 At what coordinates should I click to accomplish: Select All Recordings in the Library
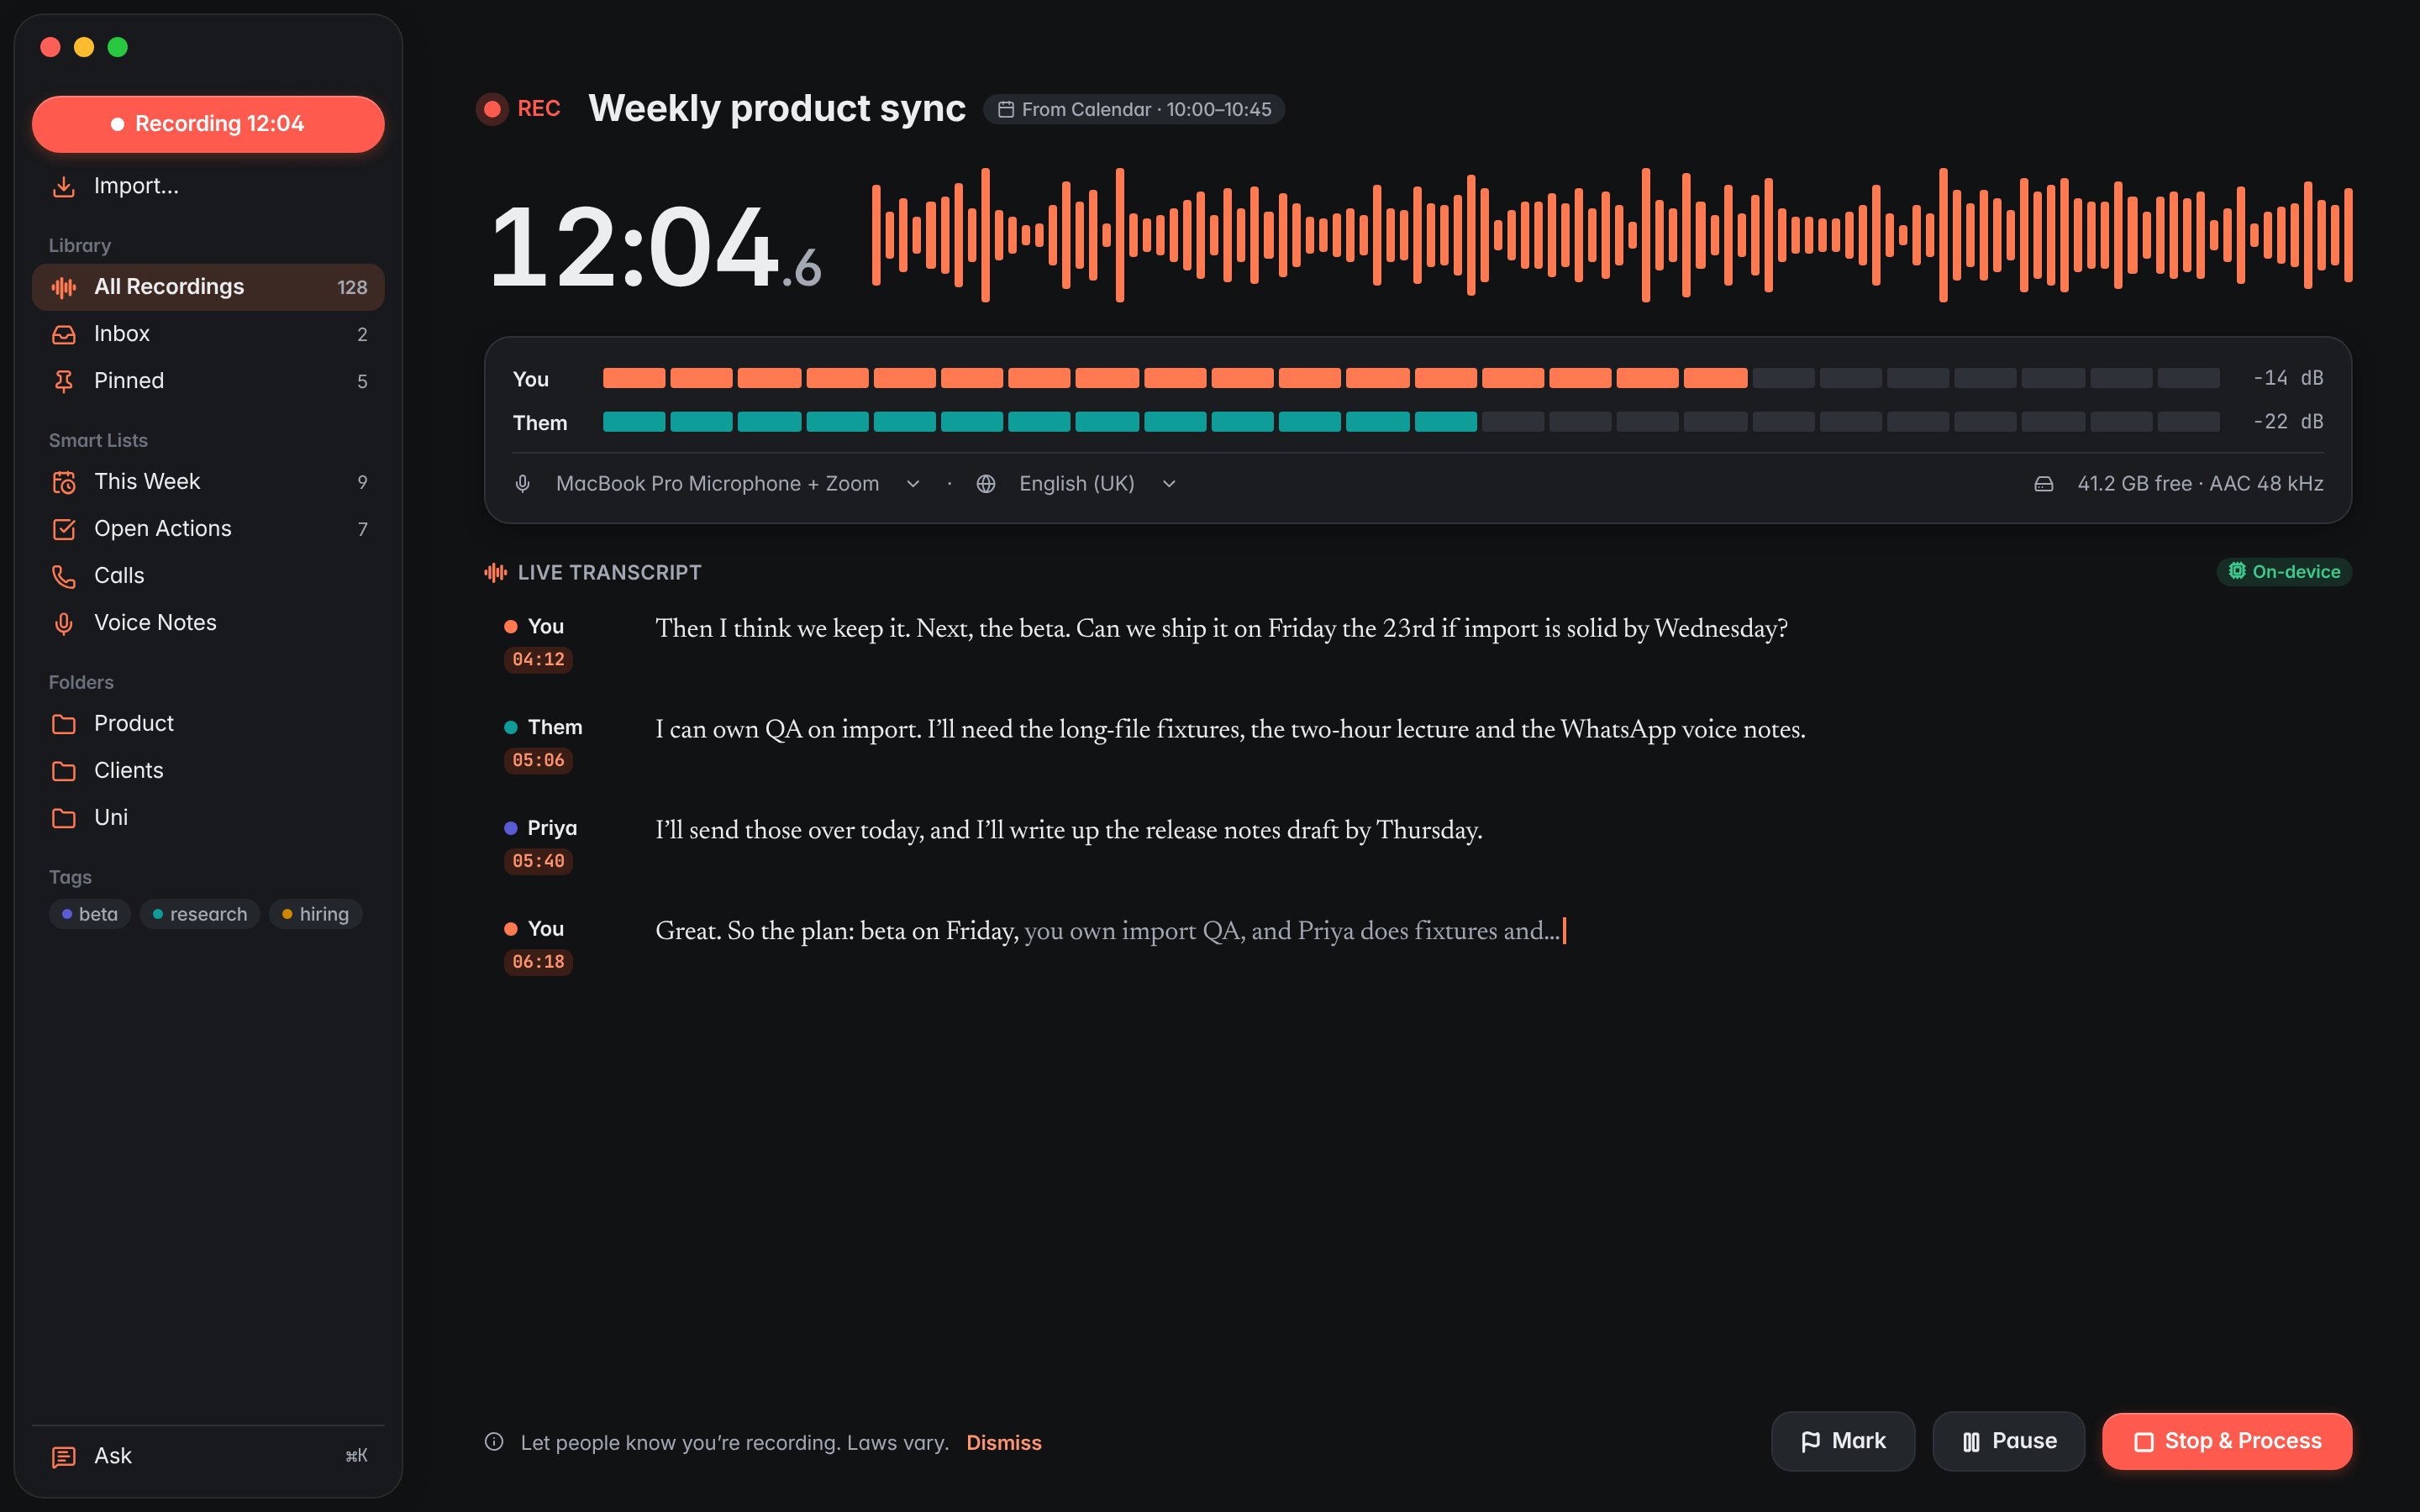tap(208, 287)
